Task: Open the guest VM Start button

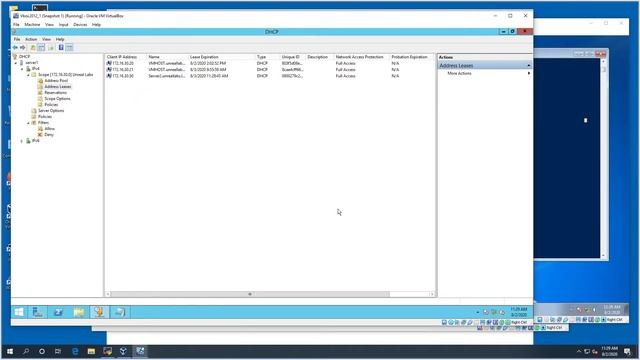Action: tap(19, 312)
